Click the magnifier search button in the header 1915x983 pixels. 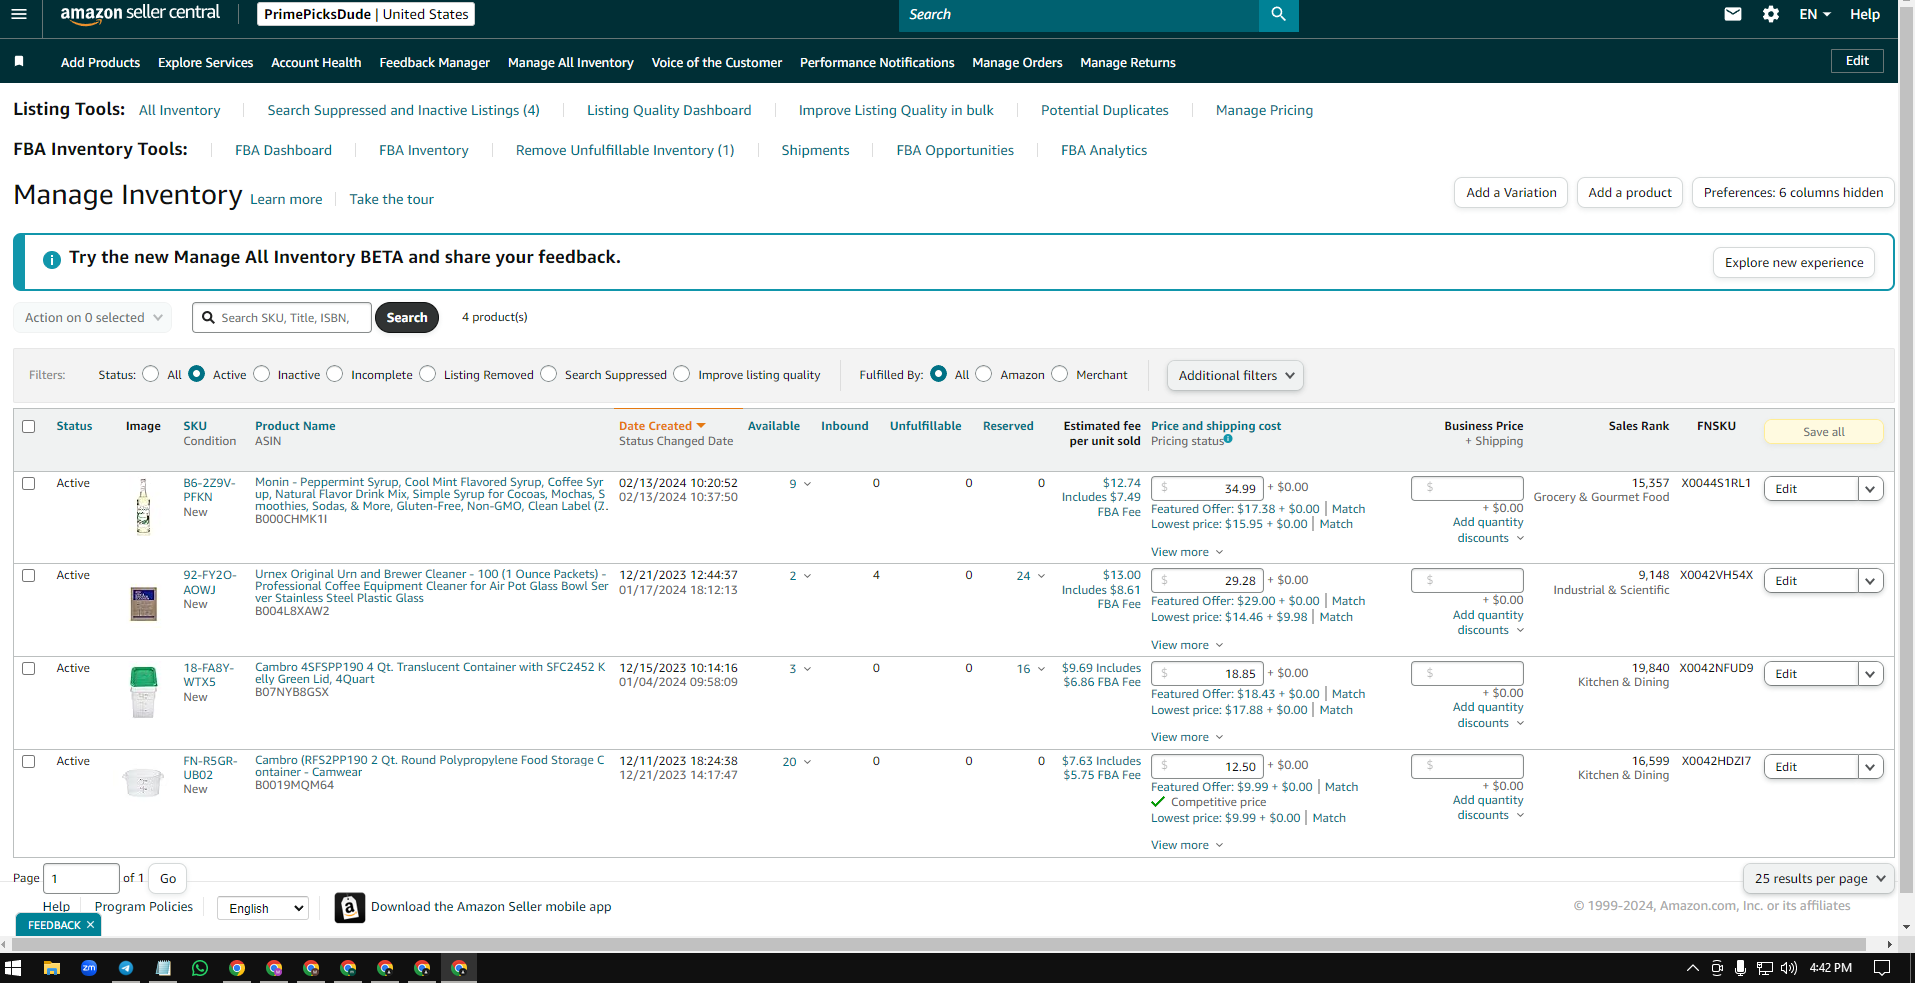(x=1278, y=14)
